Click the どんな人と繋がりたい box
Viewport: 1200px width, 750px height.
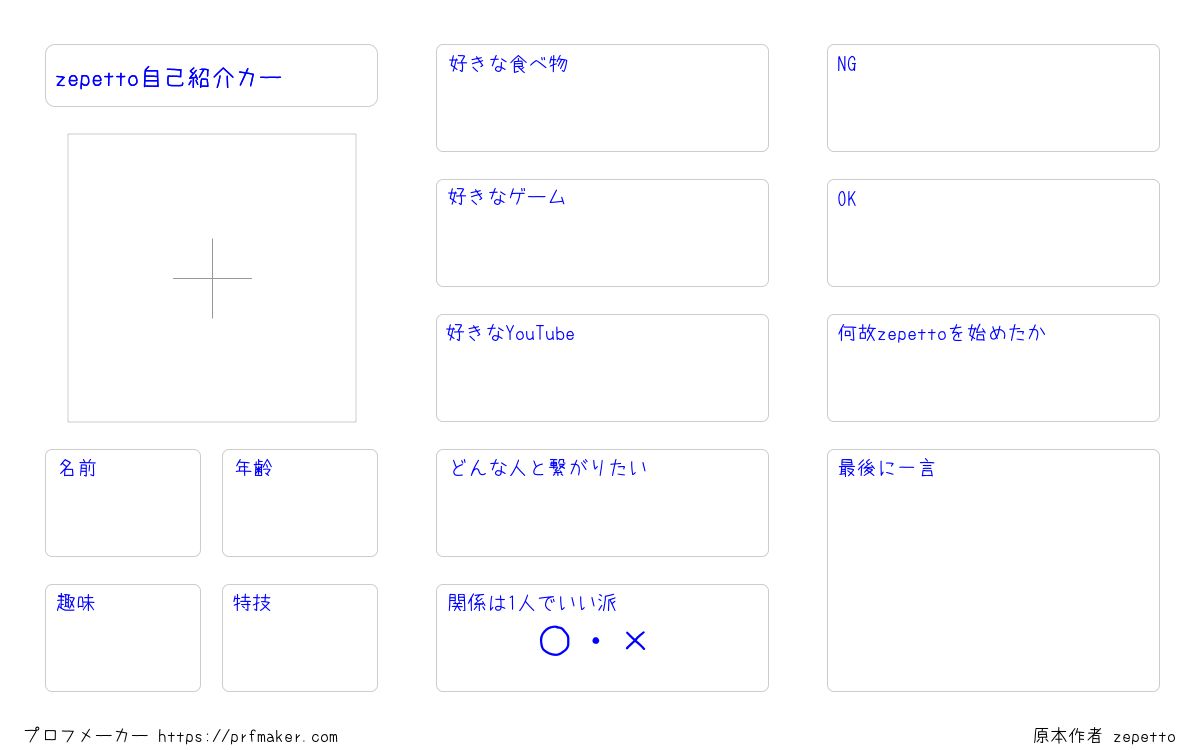[x=602, y=503]
